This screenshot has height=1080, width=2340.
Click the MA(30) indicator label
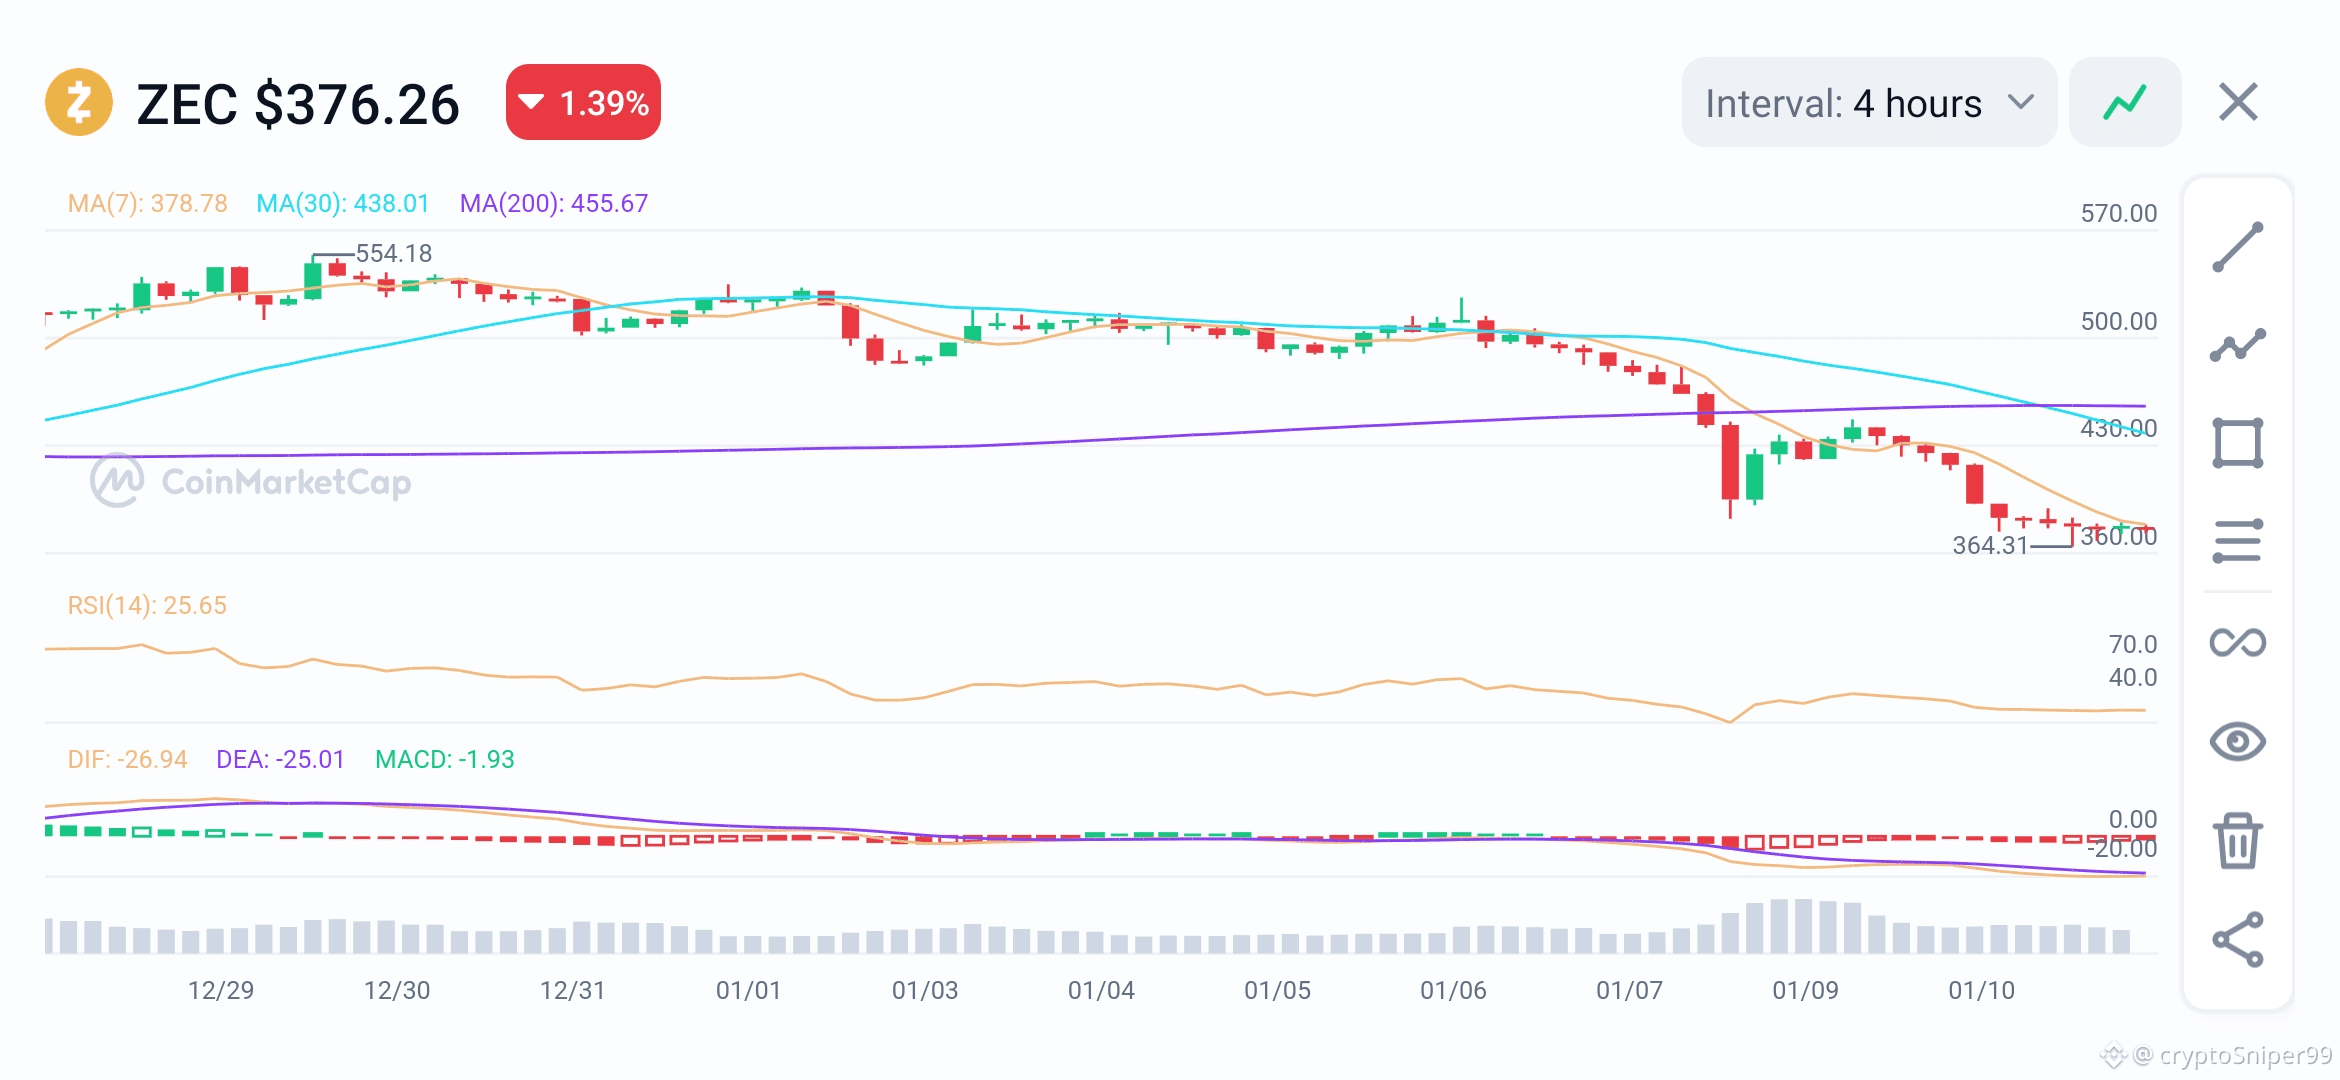pos(342,203)
